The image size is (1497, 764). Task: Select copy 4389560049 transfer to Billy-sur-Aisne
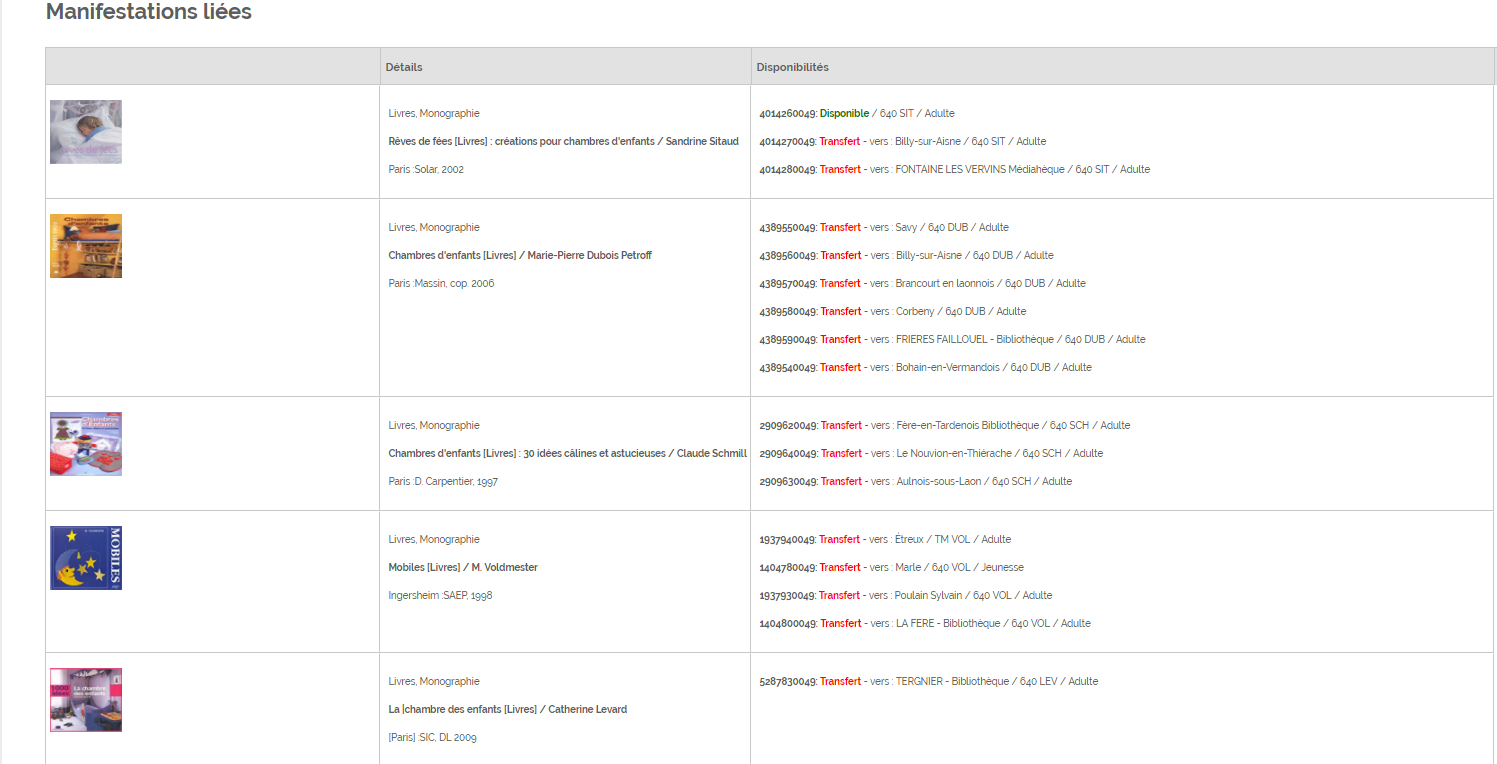[x=907, y=255]
